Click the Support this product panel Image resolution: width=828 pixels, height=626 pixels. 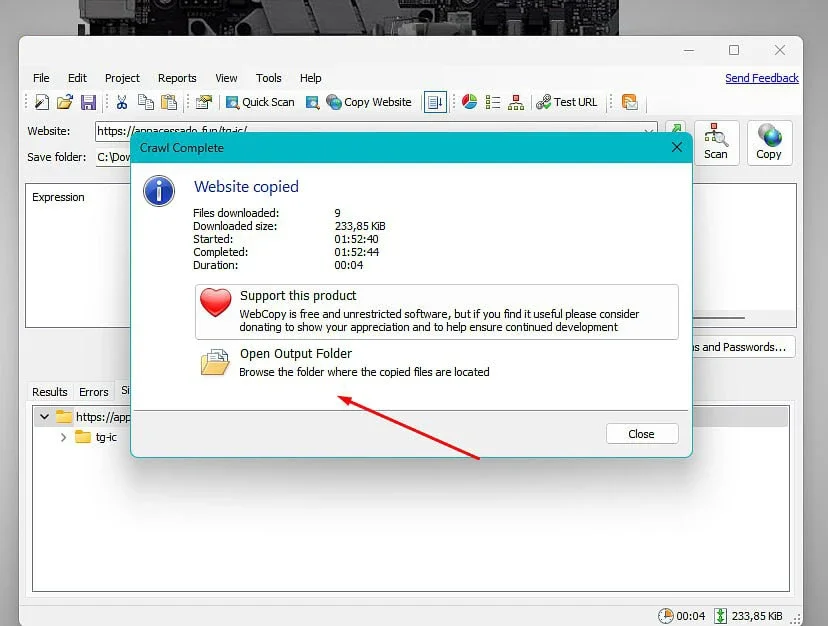pyautogui.click(x=436, y=312)
